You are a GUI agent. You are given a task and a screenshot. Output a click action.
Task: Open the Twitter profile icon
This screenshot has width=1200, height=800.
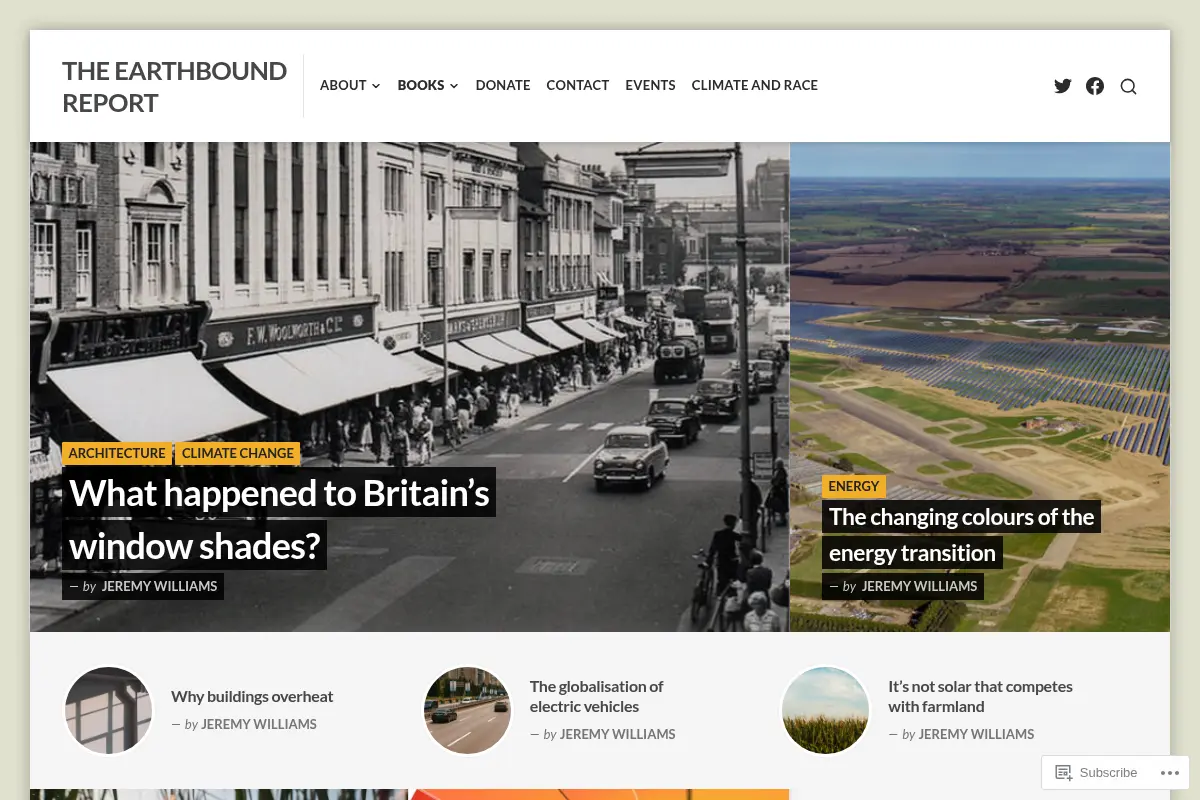coord(1063,86)
